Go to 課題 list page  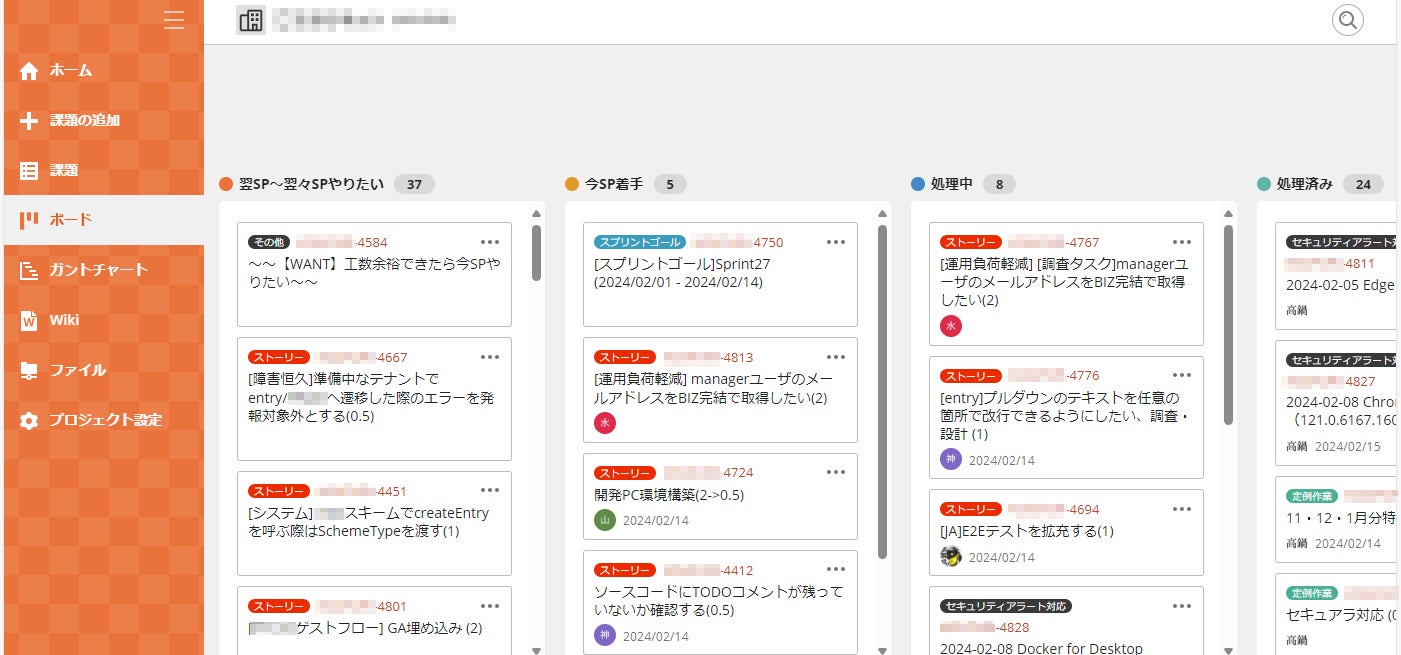(x=102, y=170)
